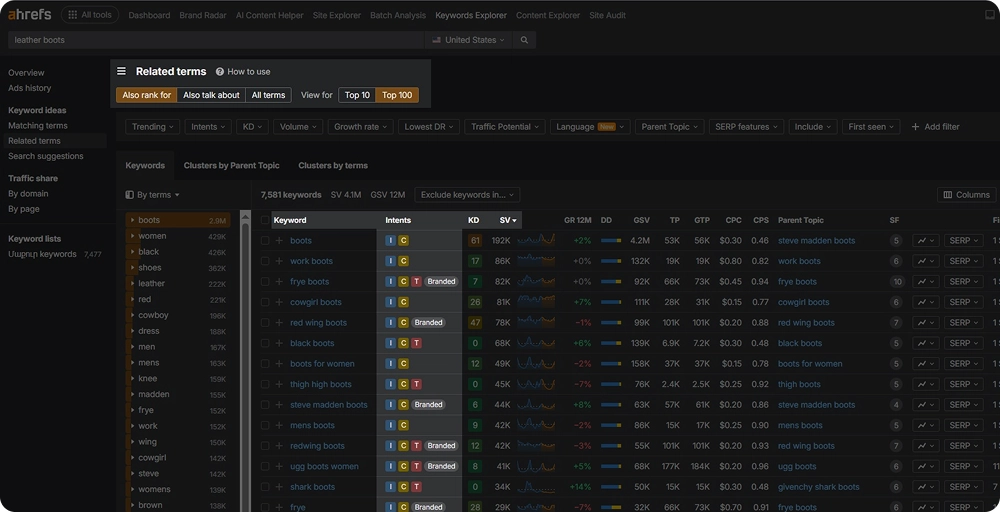
Task: Click SF badge 5 in boots row
Action: click(896, 240)
